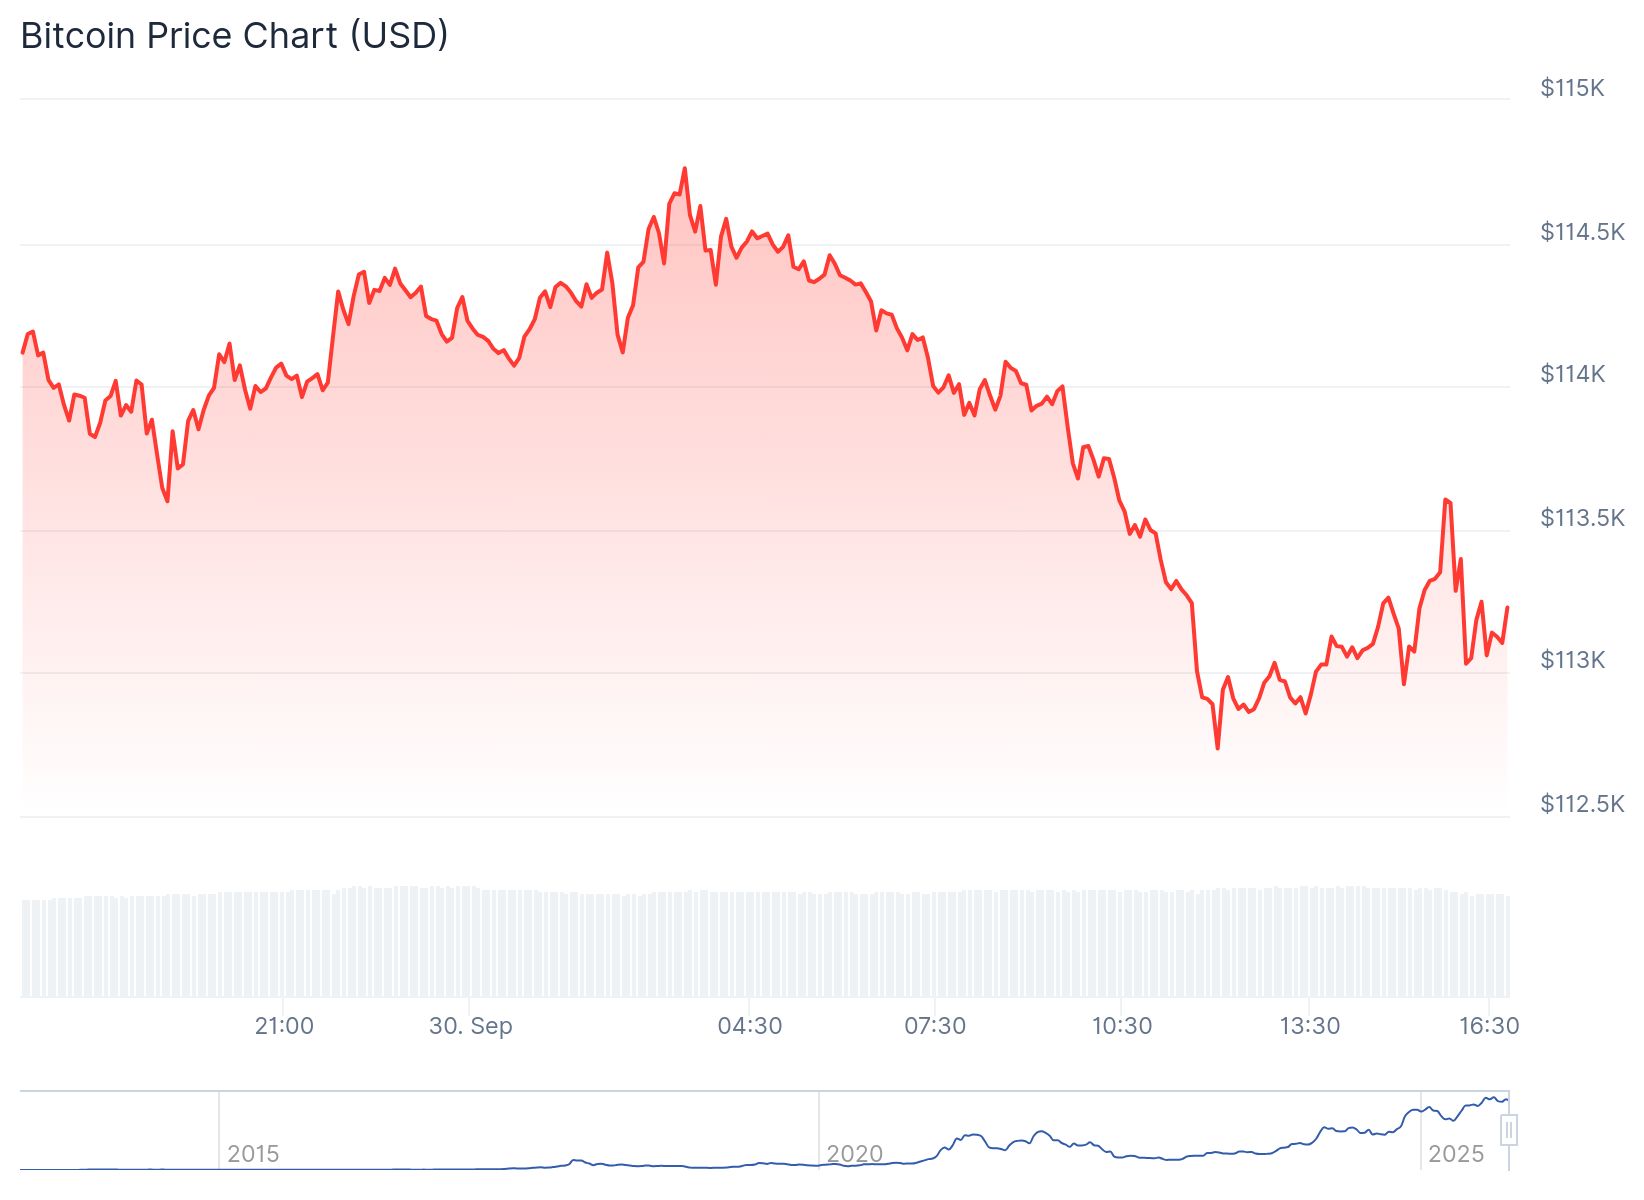Click the Bitcoin Price Chart (USD) title
Screen dimensions: 1644x1200
click(234, 36)
